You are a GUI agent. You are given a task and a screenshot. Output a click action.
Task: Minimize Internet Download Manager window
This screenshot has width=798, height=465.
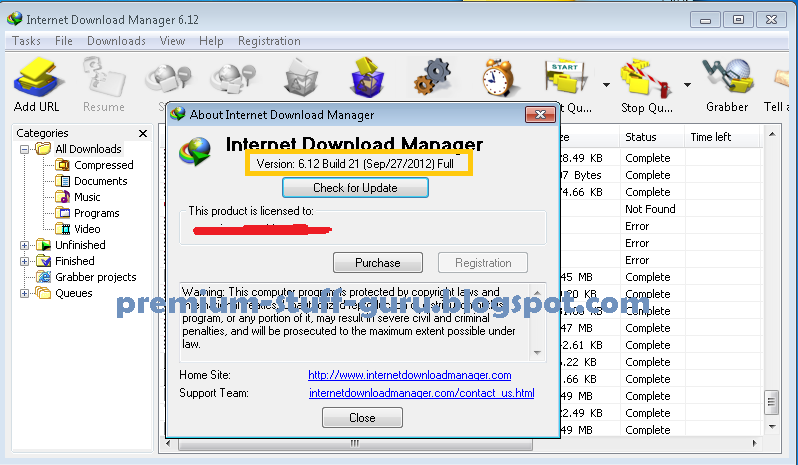click(x=705, y=20)
